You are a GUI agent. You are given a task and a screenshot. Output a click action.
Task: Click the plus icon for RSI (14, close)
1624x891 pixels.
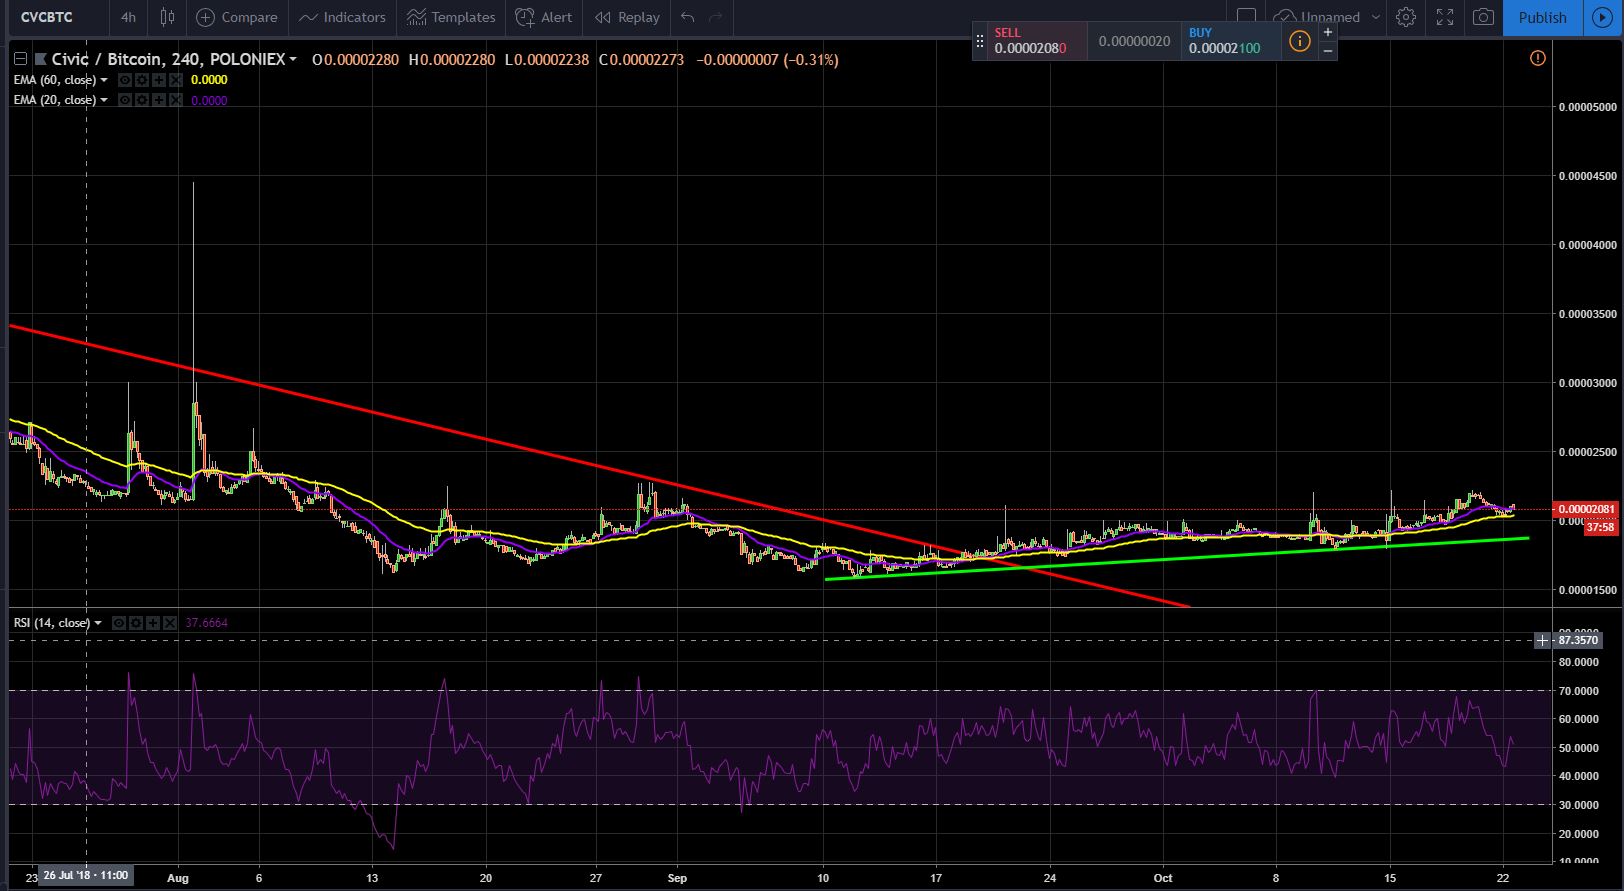point(153,623)
